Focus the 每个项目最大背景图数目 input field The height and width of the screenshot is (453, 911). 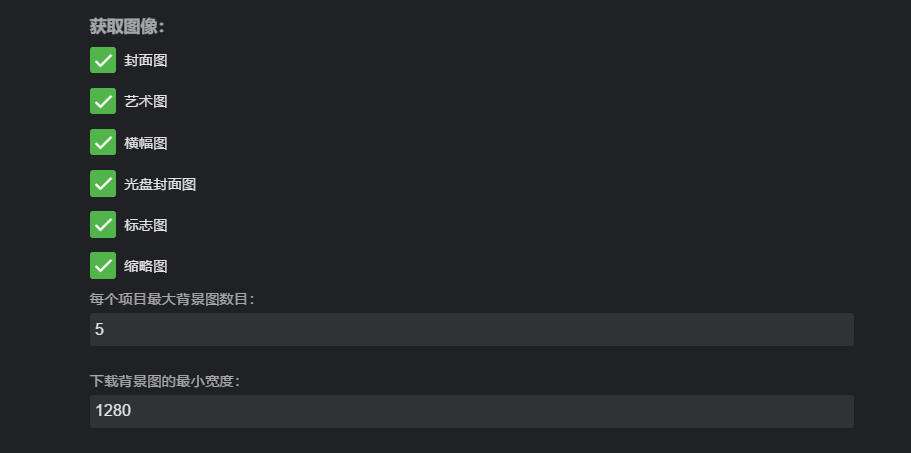471,329
